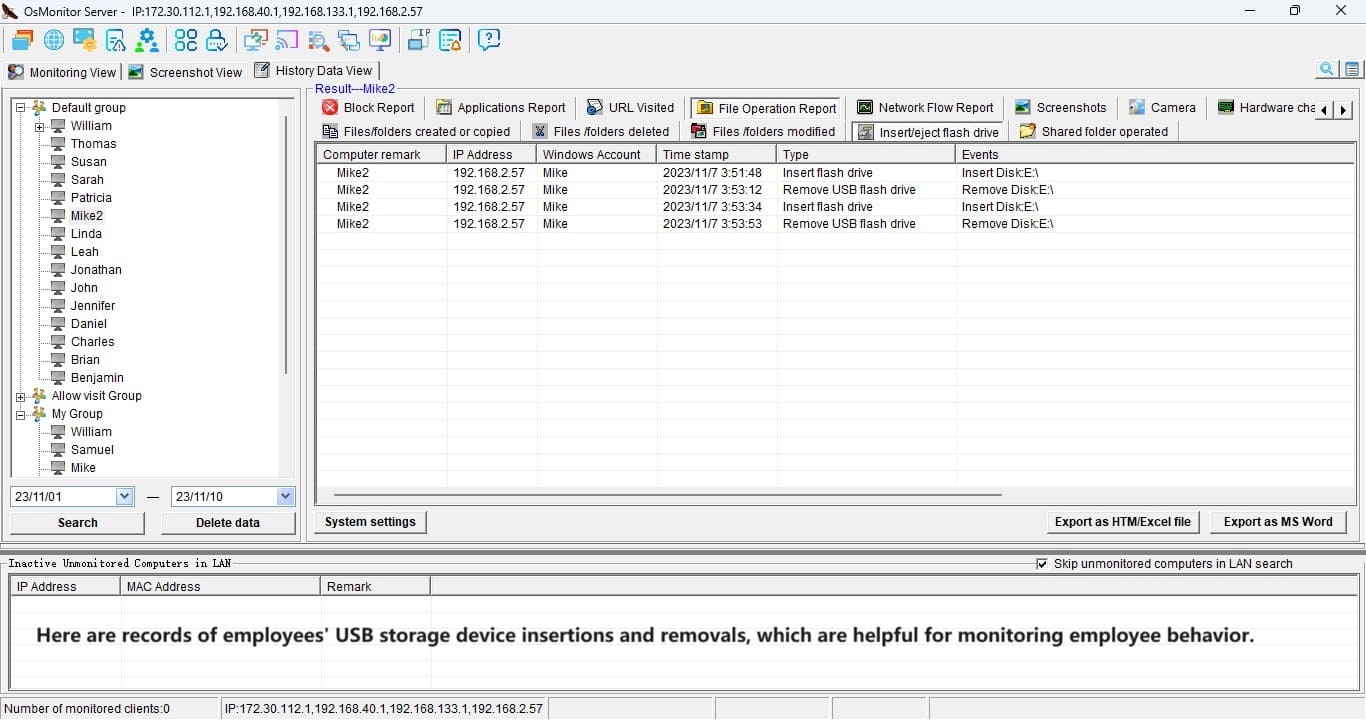Click the screenshot-with-gear toolbar icon
Screen dimensions: 1366x720
pyautogui.click(x=85, y=39)
